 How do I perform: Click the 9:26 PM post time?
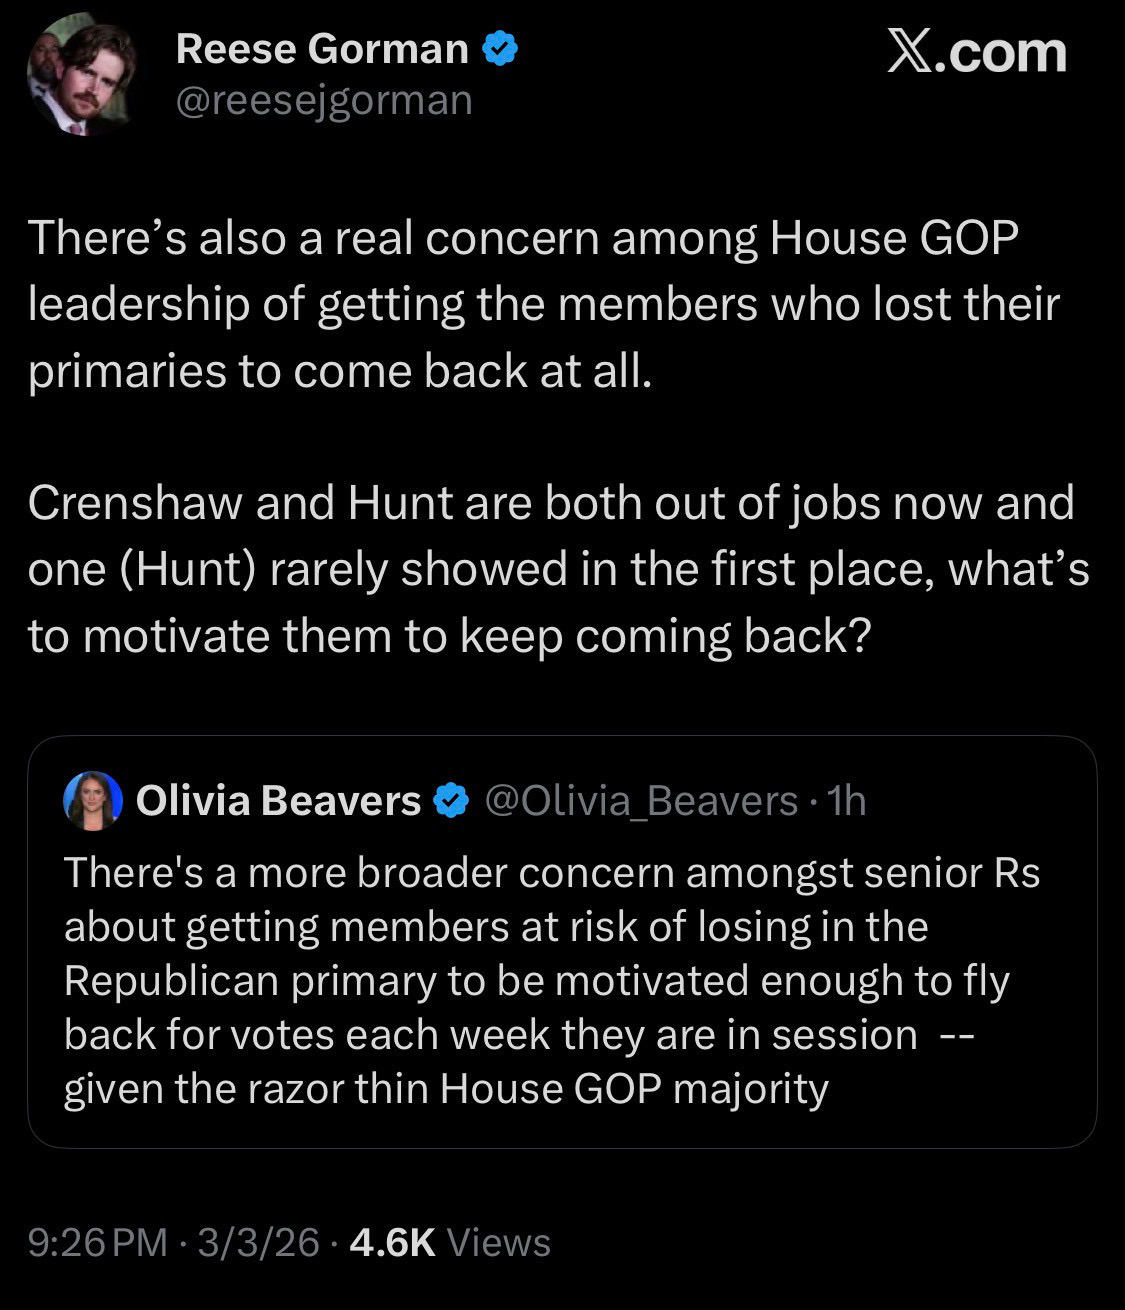click(x=98, y=1242)
